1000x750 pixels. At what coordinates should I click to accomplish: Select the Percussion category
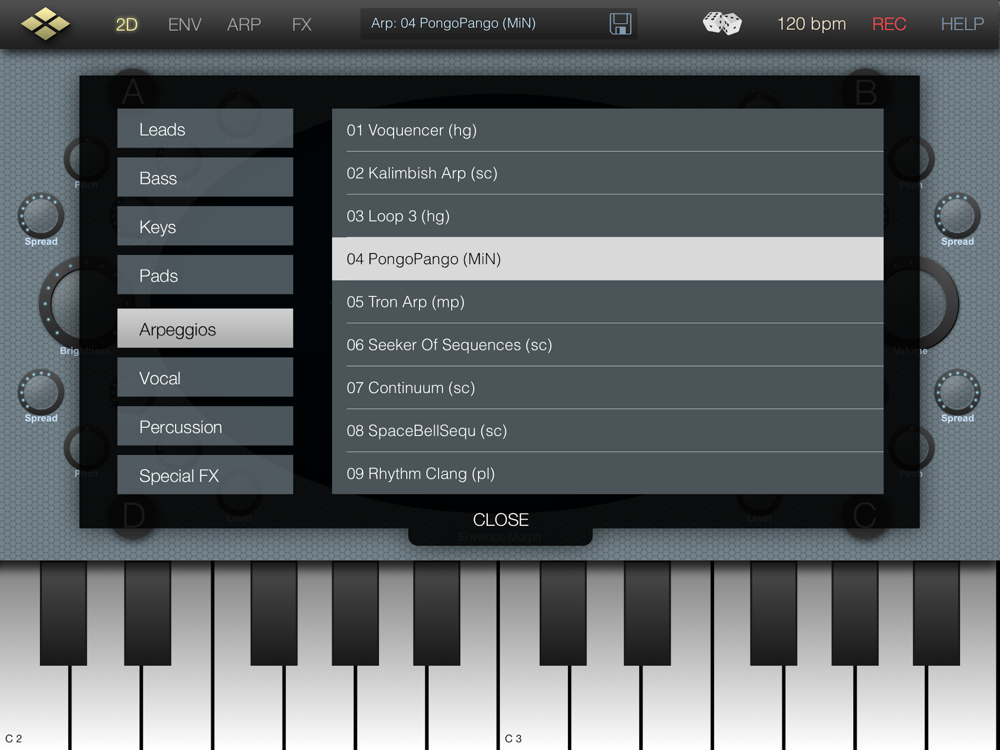coord(205,427)
